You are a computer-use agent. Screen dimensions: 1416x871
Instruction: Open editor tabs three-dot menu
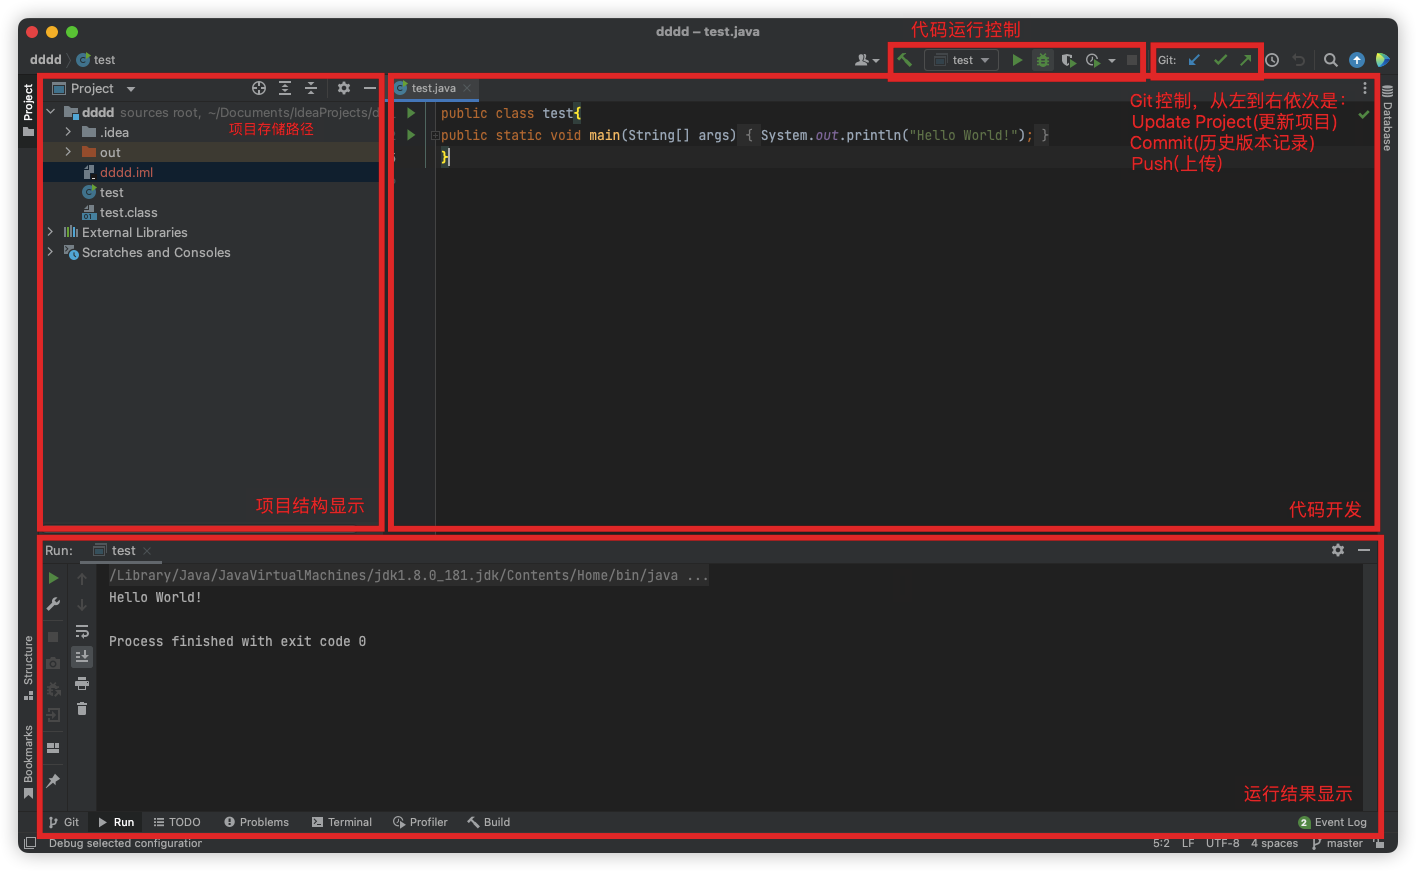tap(1365, 88)
